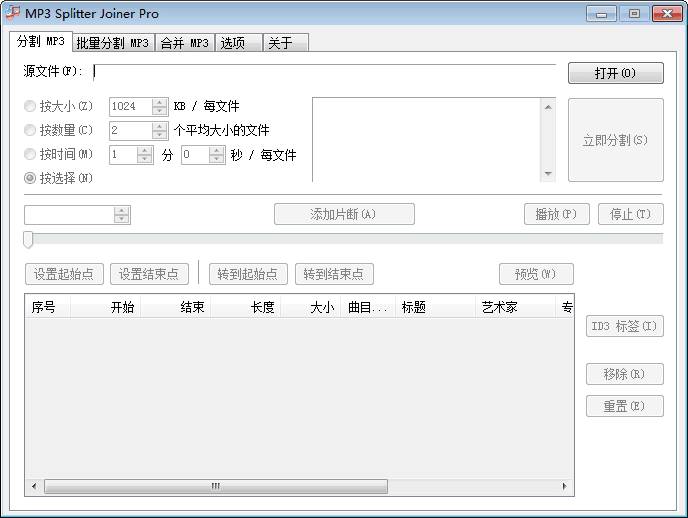Click the seconds value field
This screenshot has height=518, width=688.
tap(195, 155)
